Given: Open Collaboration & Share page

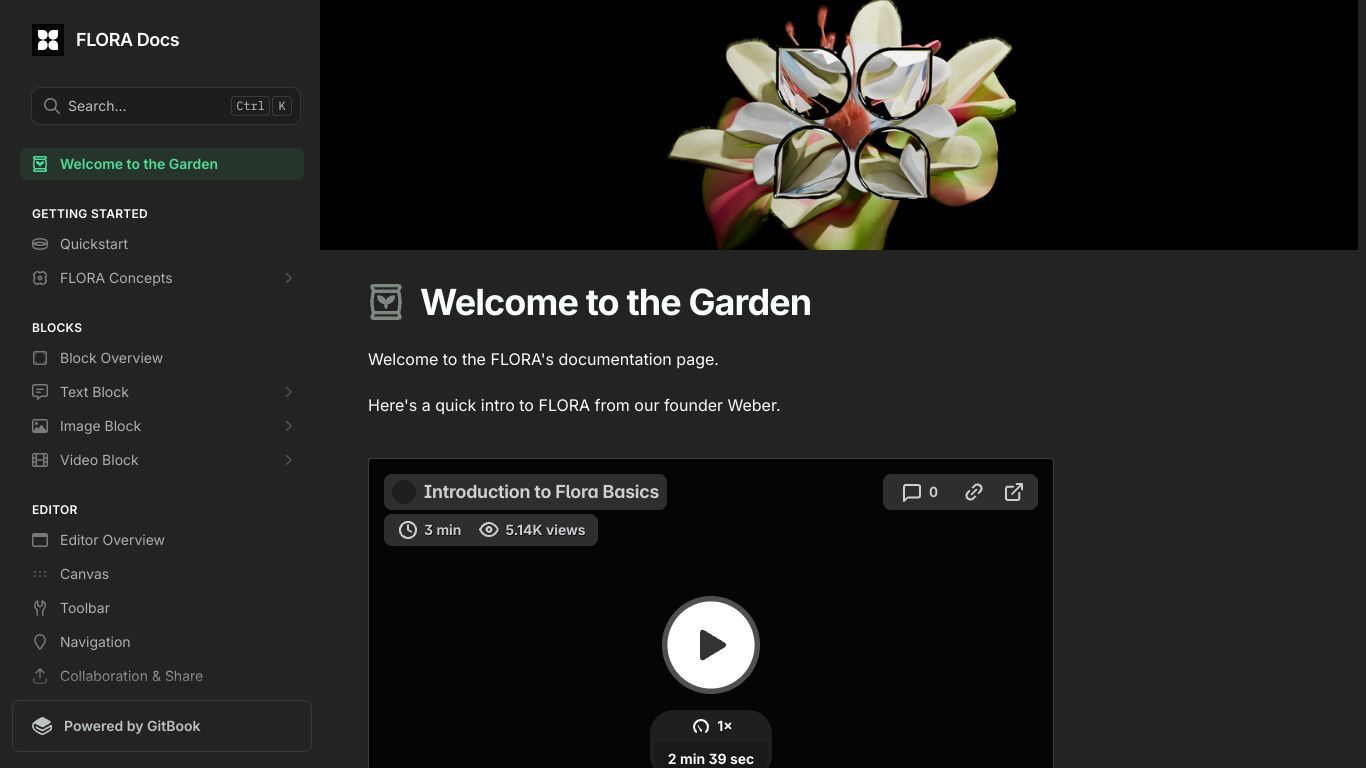Looking at the screenshot, I should (162, 676).
